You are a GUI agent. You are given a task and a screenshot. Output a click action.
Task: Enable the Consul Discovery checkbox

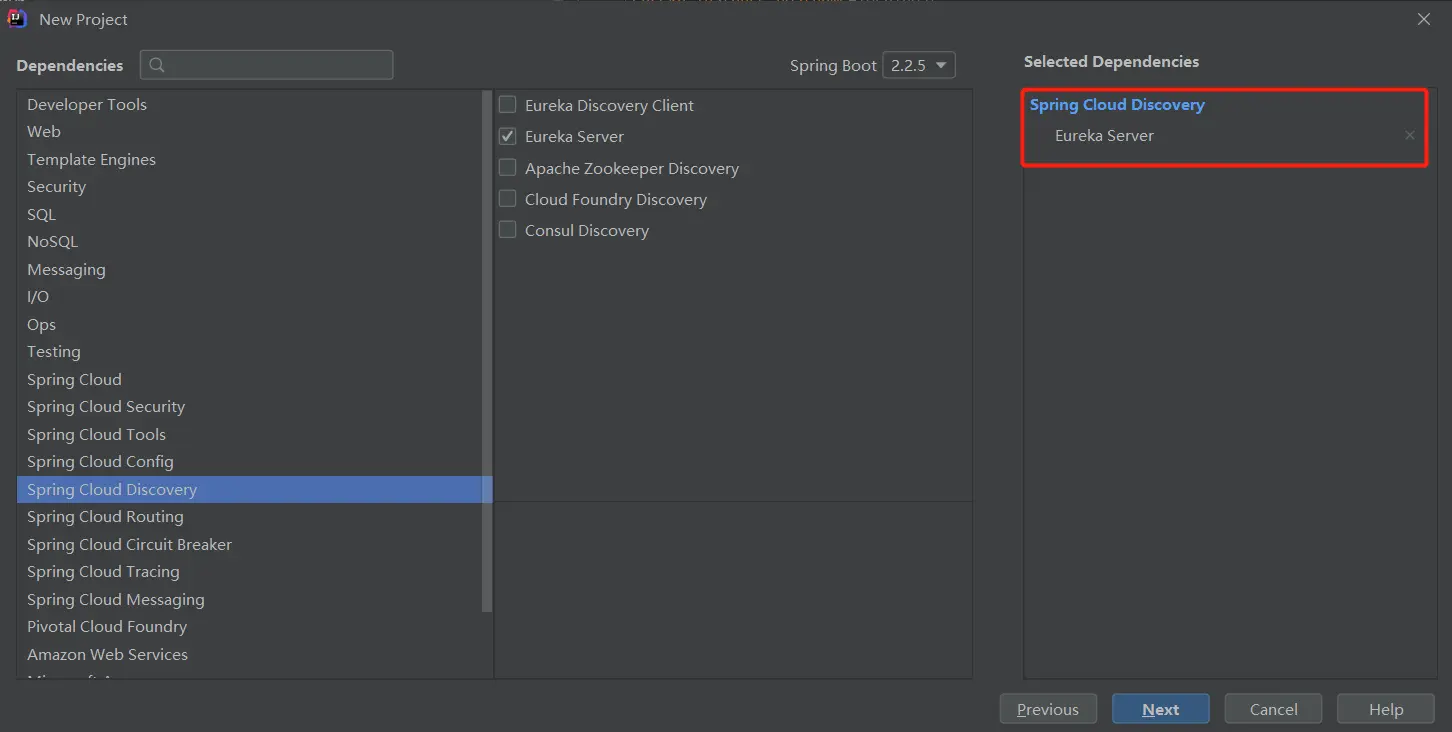click(x=508, y=230)
